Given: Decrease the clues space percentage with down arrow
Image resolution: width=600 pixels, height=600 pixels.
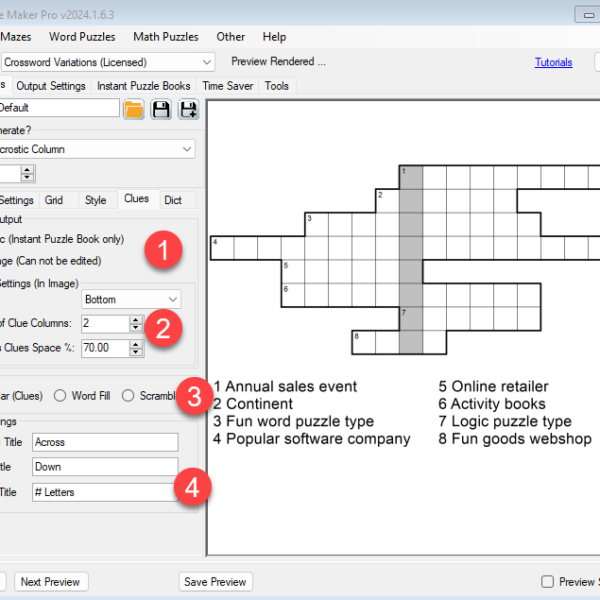Looking at the screenshot, I should click(x=136, y=353).
